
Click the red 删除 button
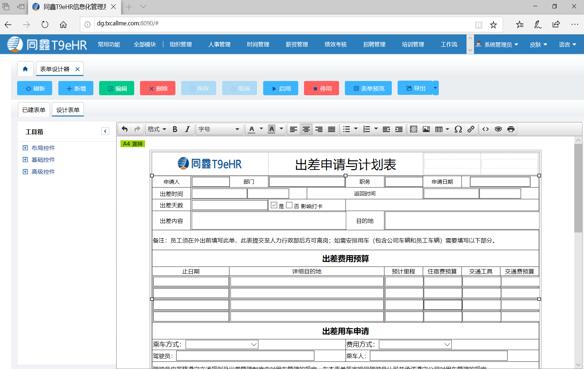158,88
